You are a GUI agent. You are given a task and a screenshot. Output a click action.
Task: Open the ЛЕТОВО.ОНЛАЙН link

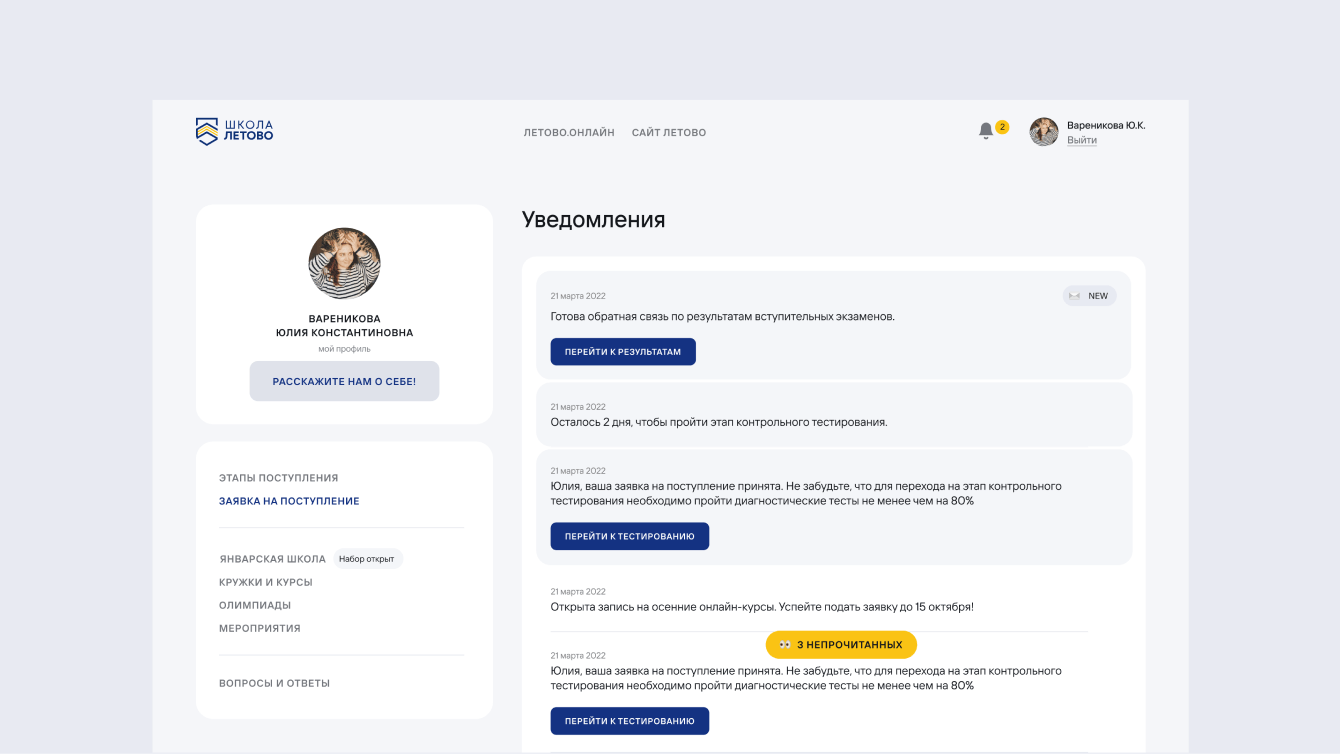569,132
